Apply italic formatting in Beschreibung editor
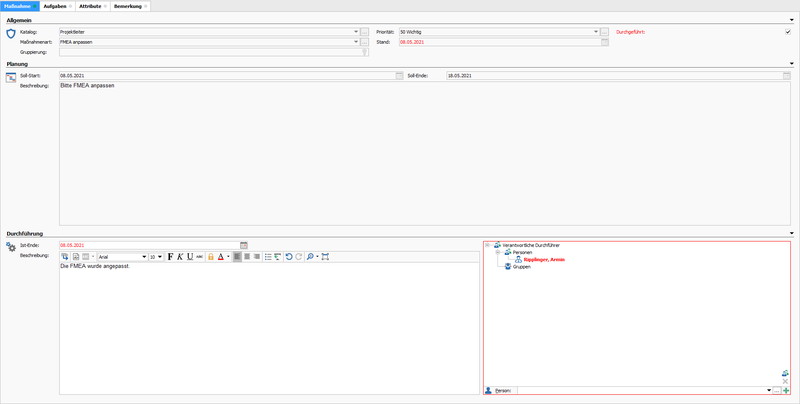The image size is (800, 404). point(180,257)
